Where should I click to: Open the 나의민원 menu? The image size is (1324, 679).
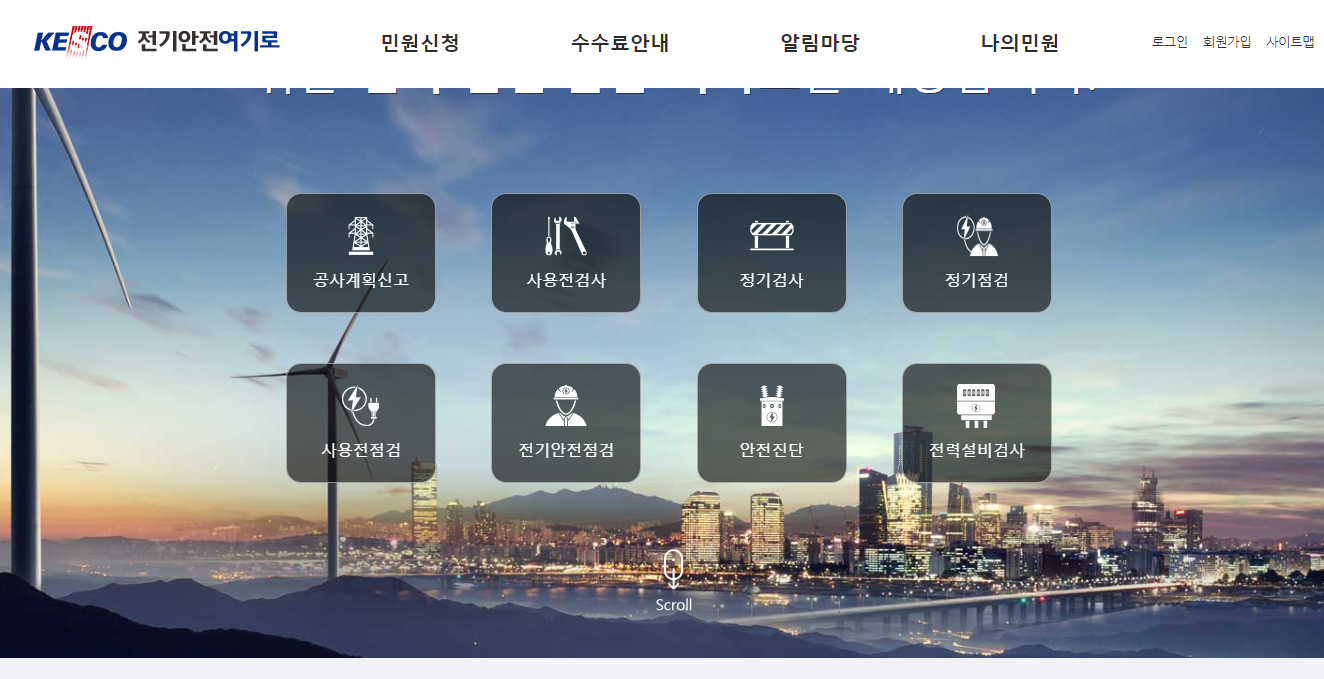coord(1018,43)
